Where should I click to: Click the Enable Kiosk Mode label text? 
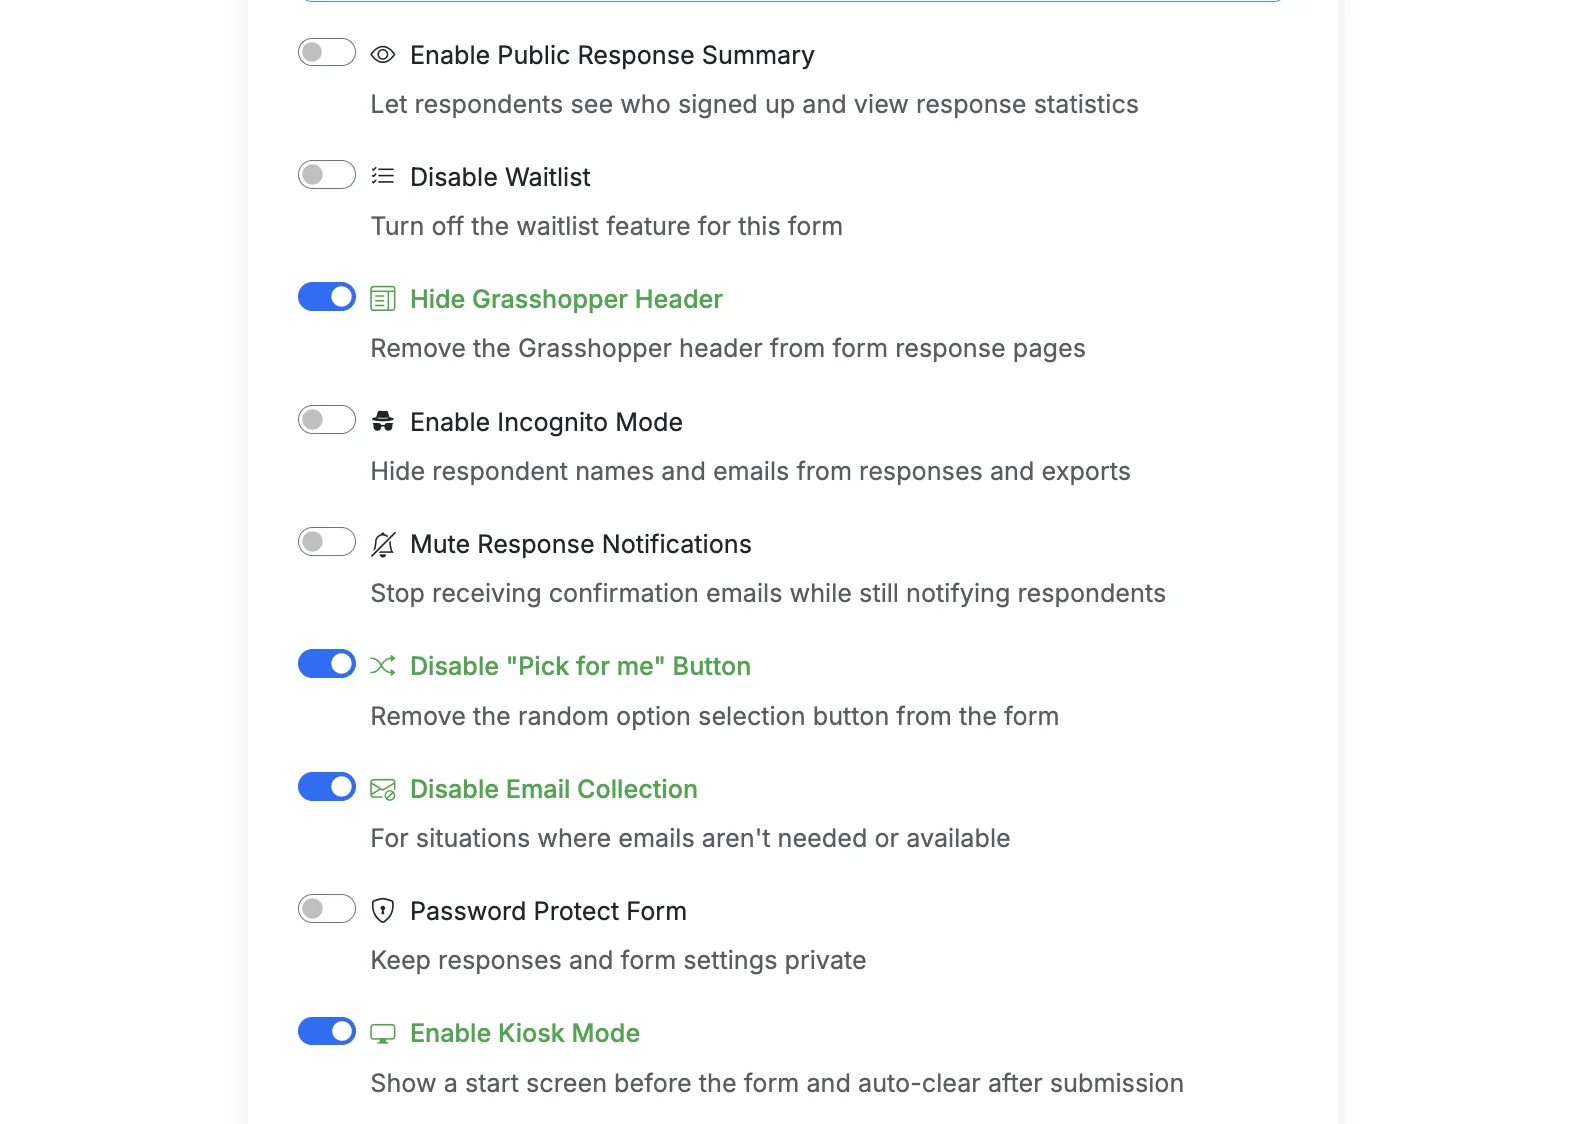pos(524,1033)
